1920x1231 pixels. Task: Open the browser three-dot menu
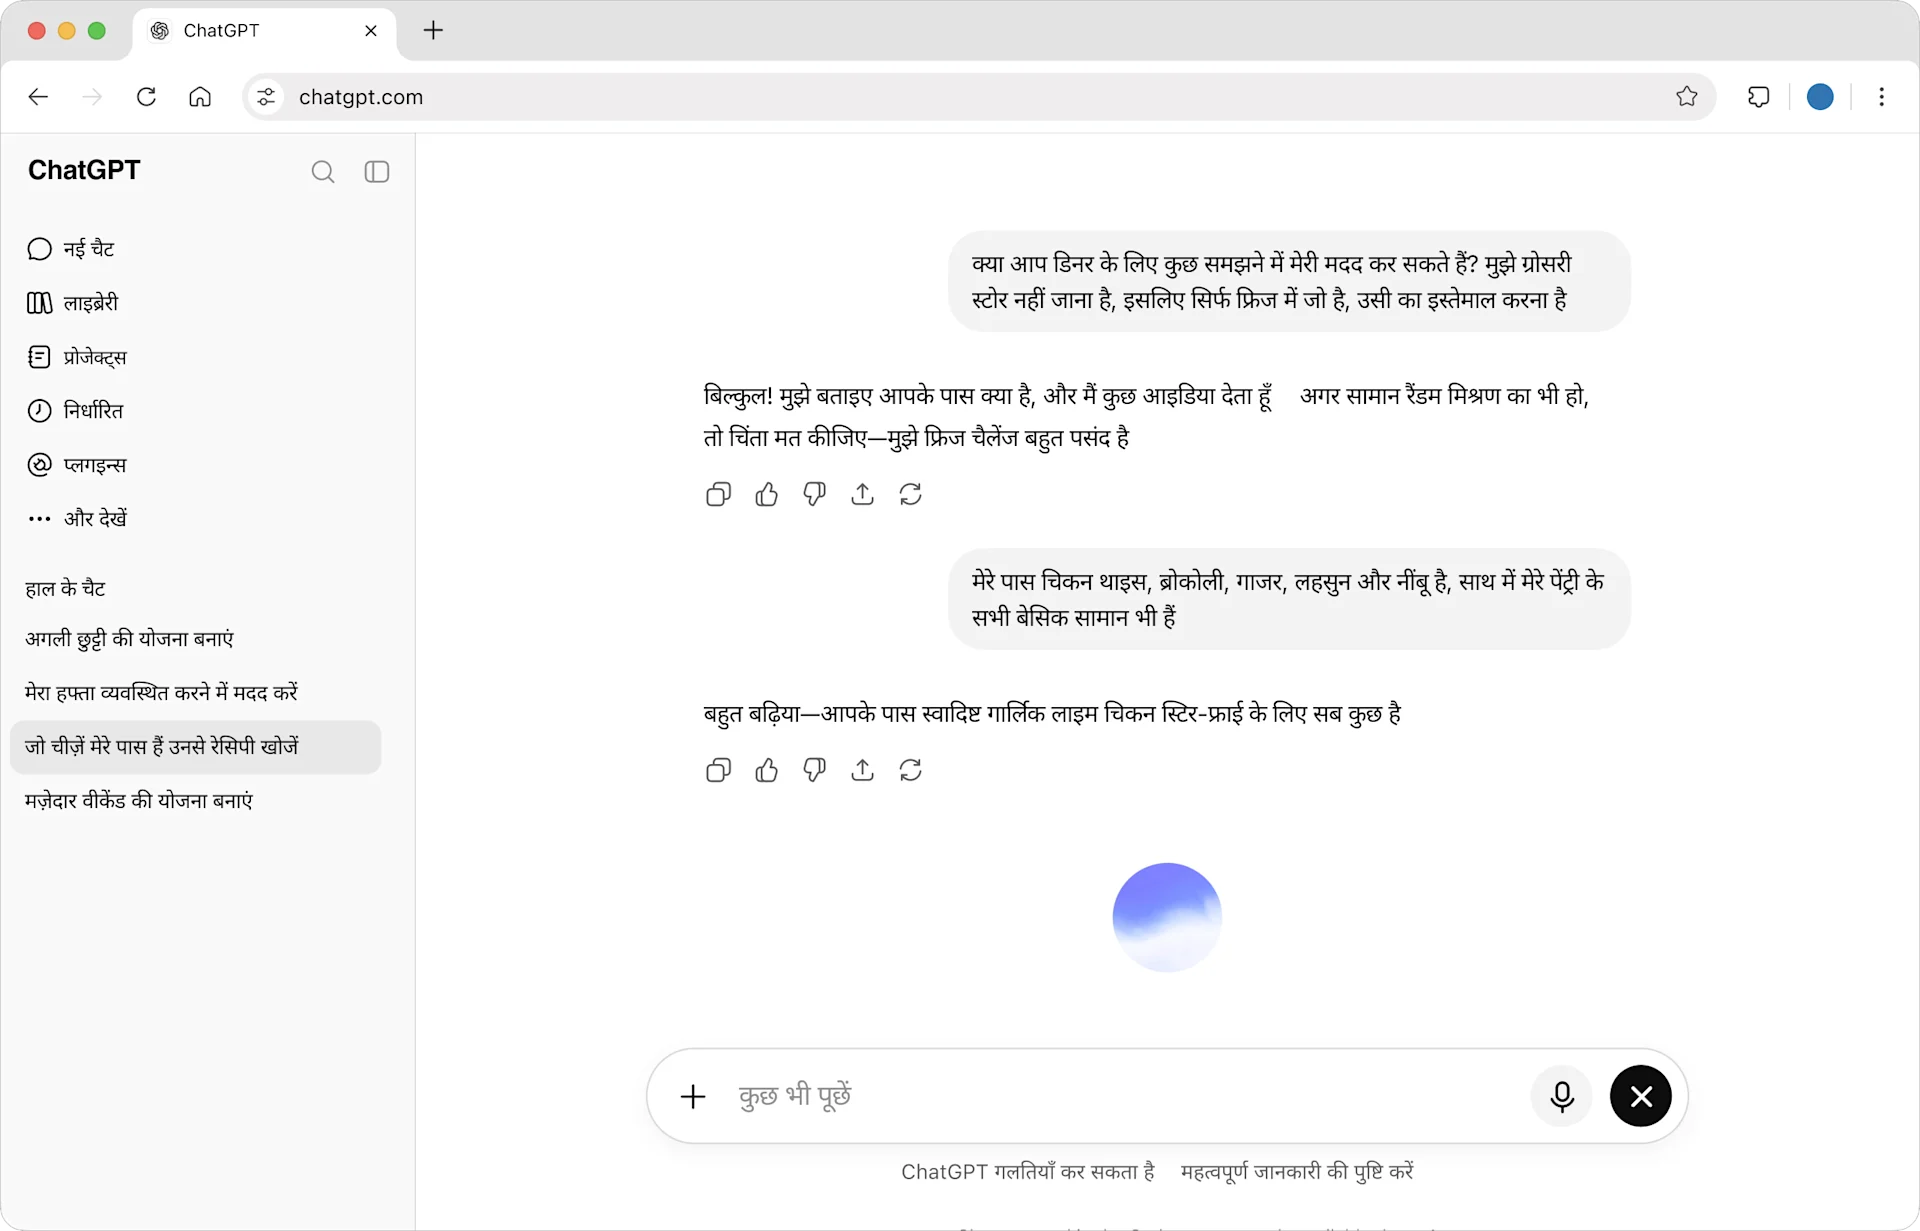[1881, 97]
